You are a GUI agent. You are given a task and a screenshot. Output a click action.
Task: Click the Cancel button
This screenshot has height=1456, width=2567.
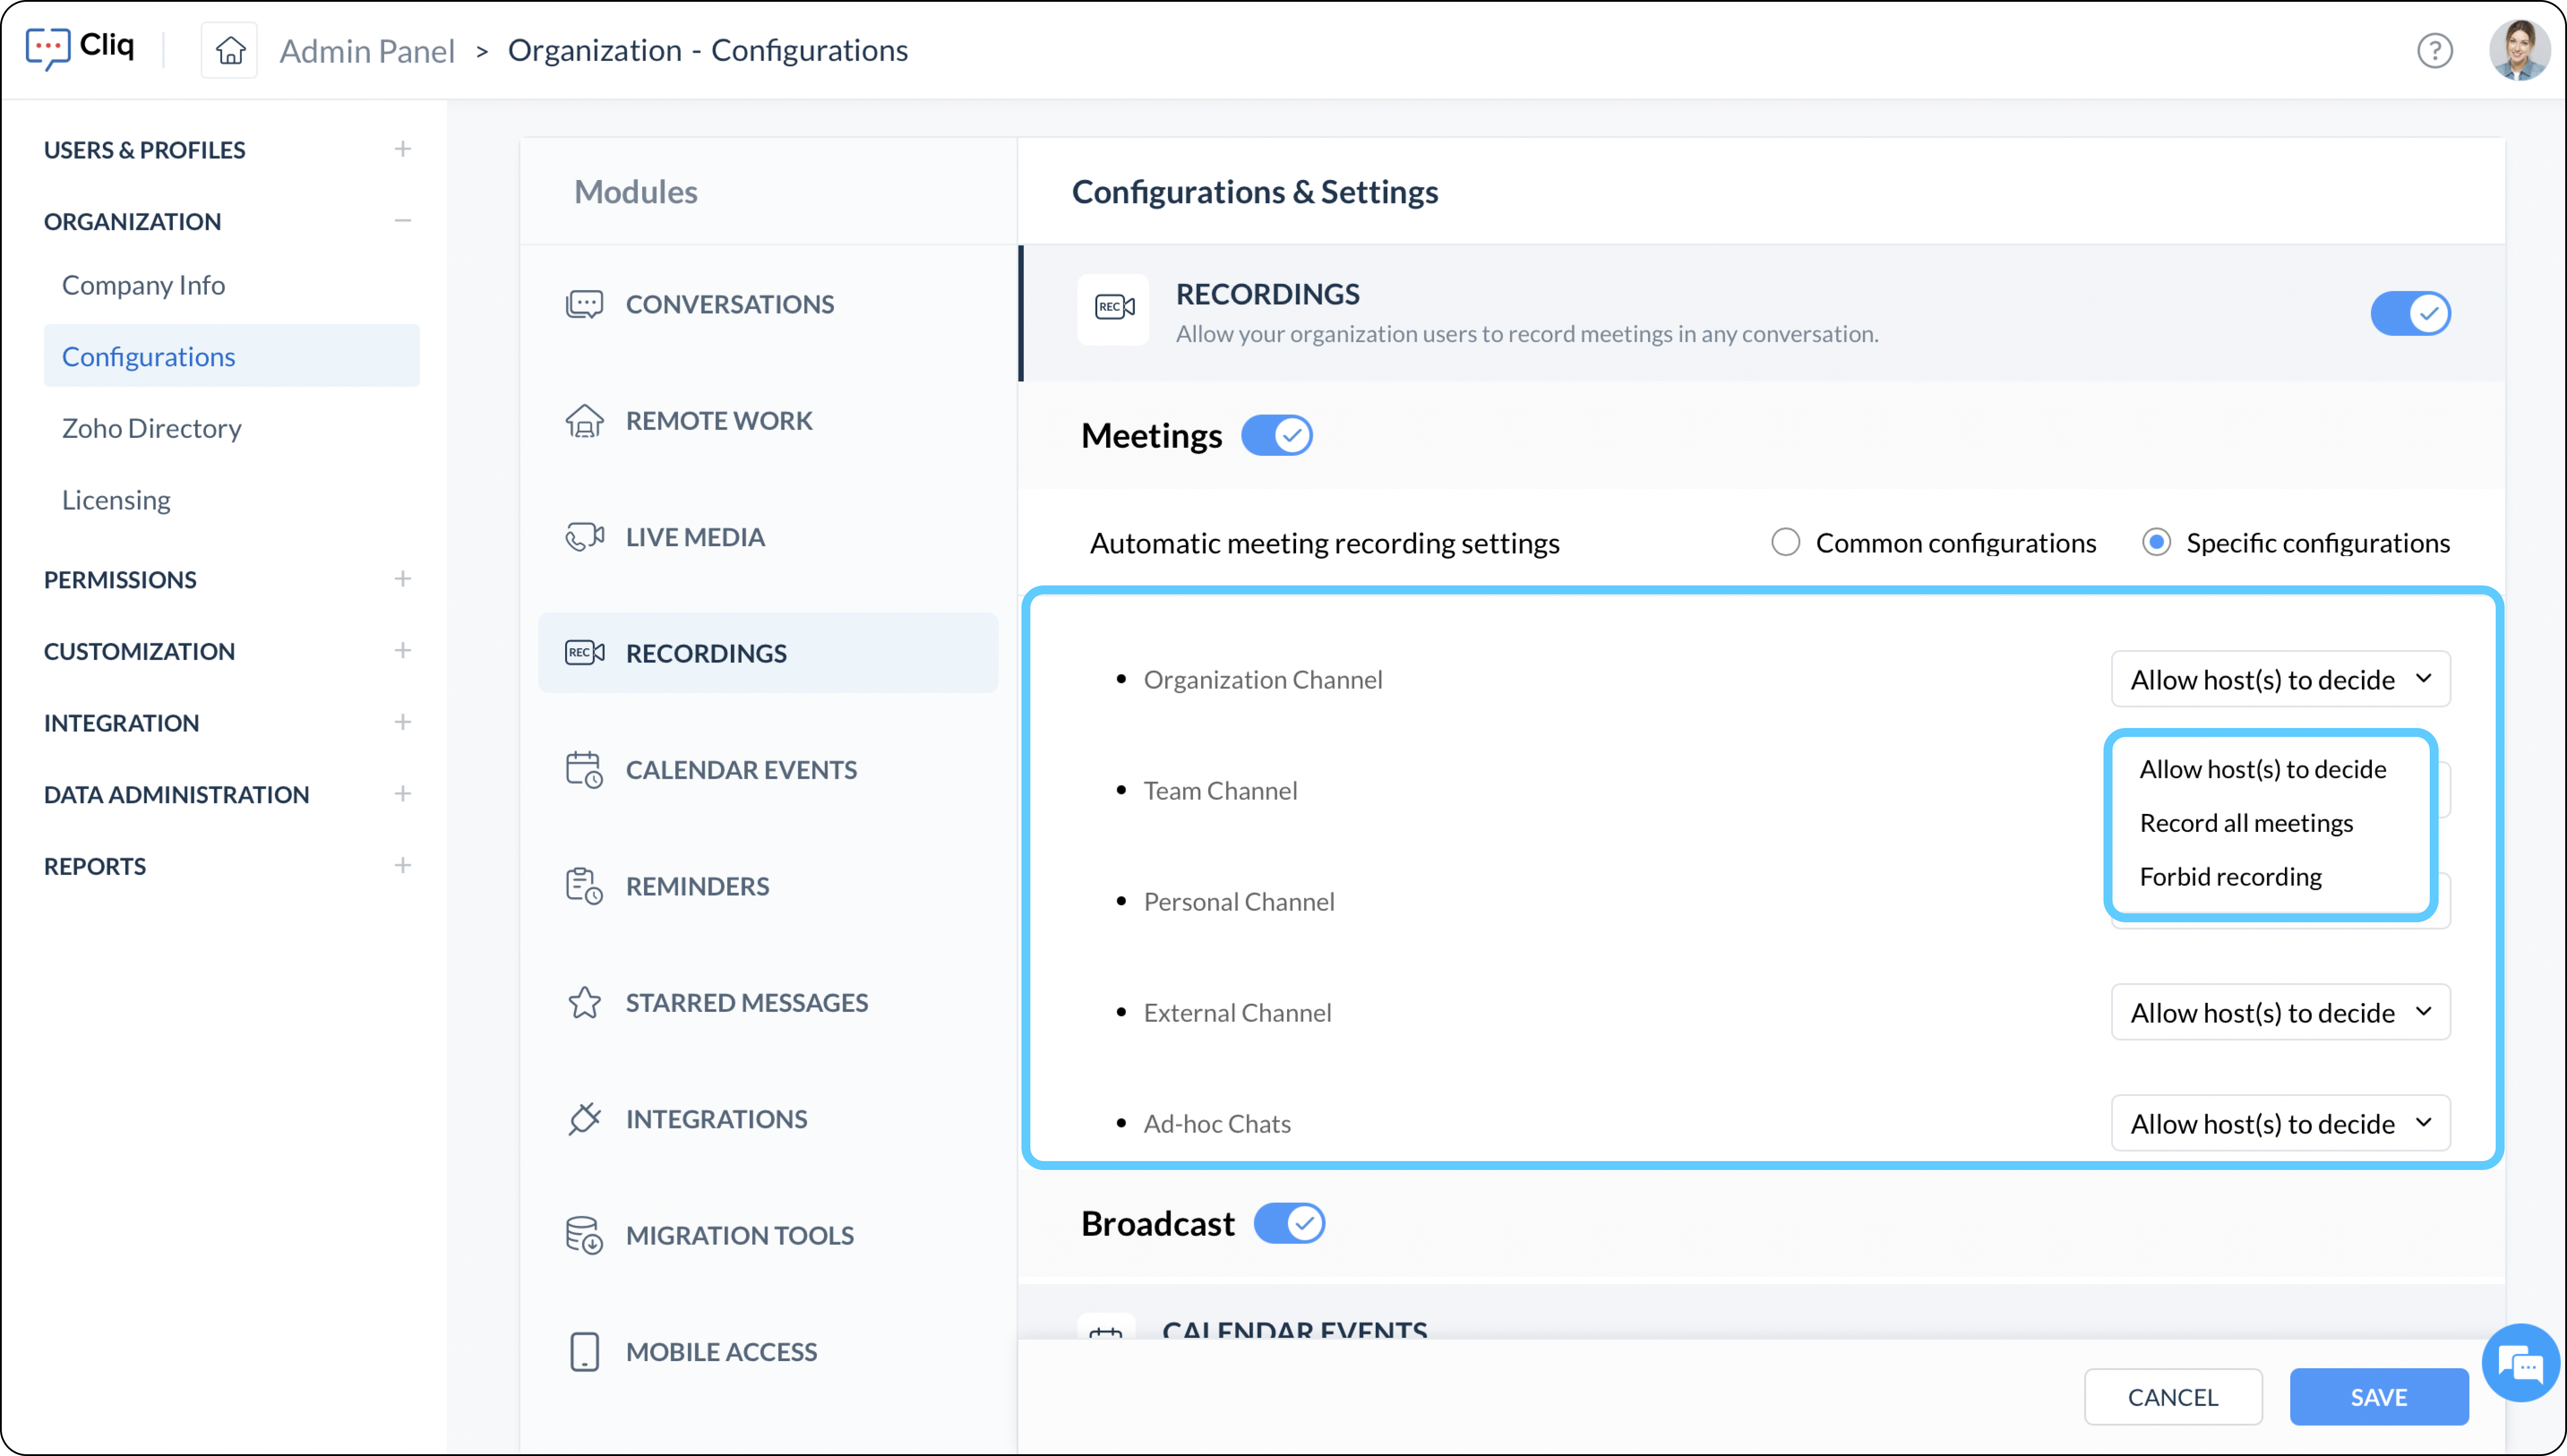coord(2172,1397)
